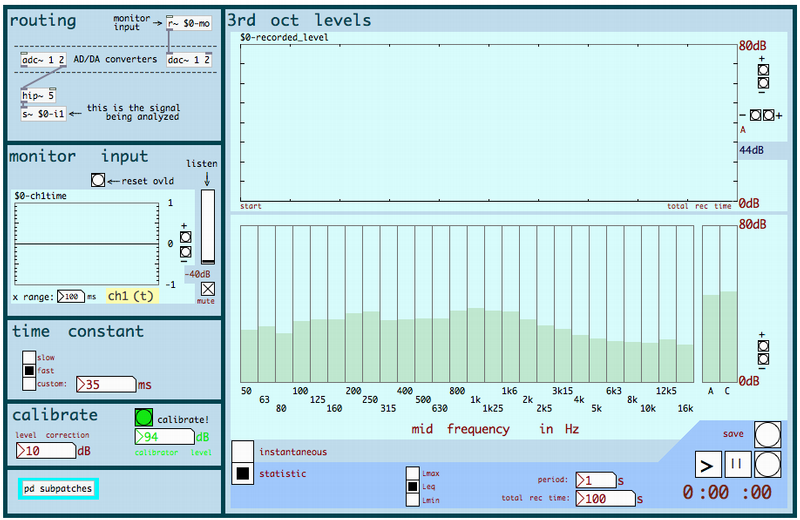Open the pd subpatches object
800x520 pixels.
coord(58,488)
